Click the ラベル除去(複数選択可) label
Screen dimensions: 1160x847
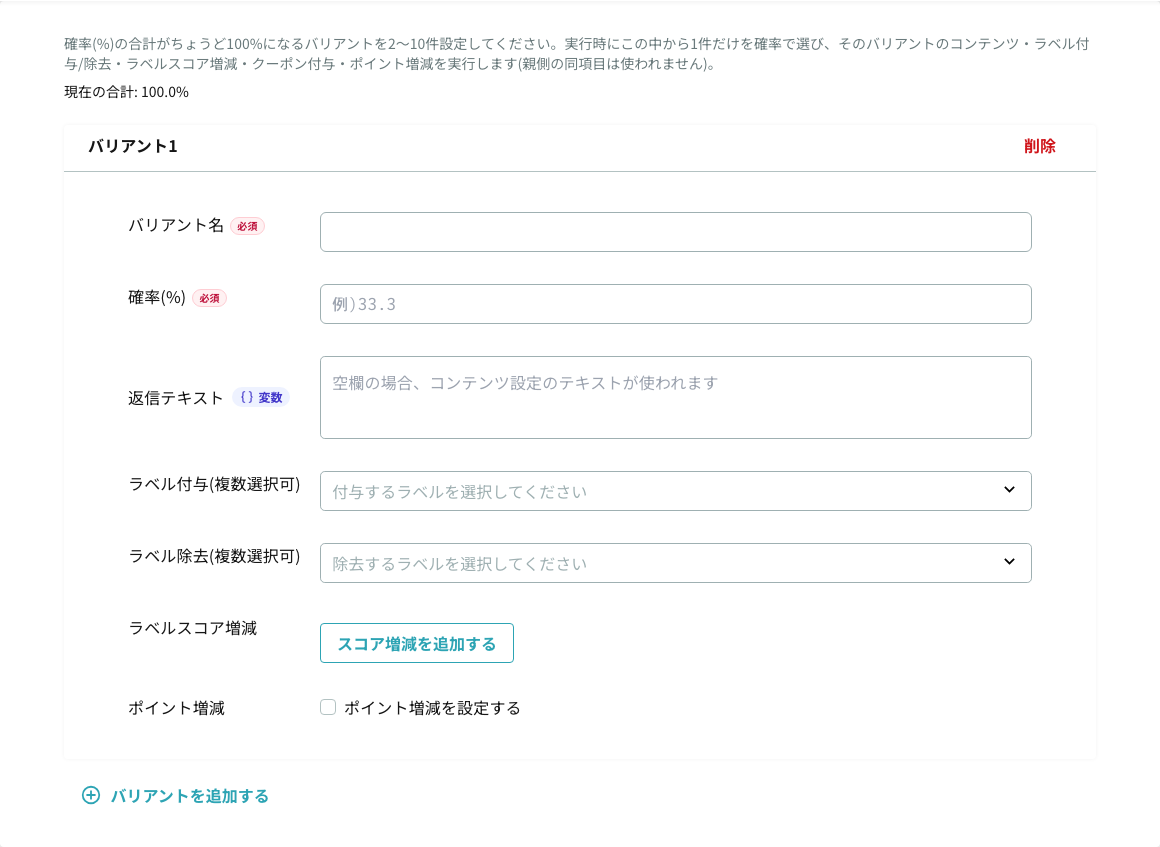[x=215, y=556]
